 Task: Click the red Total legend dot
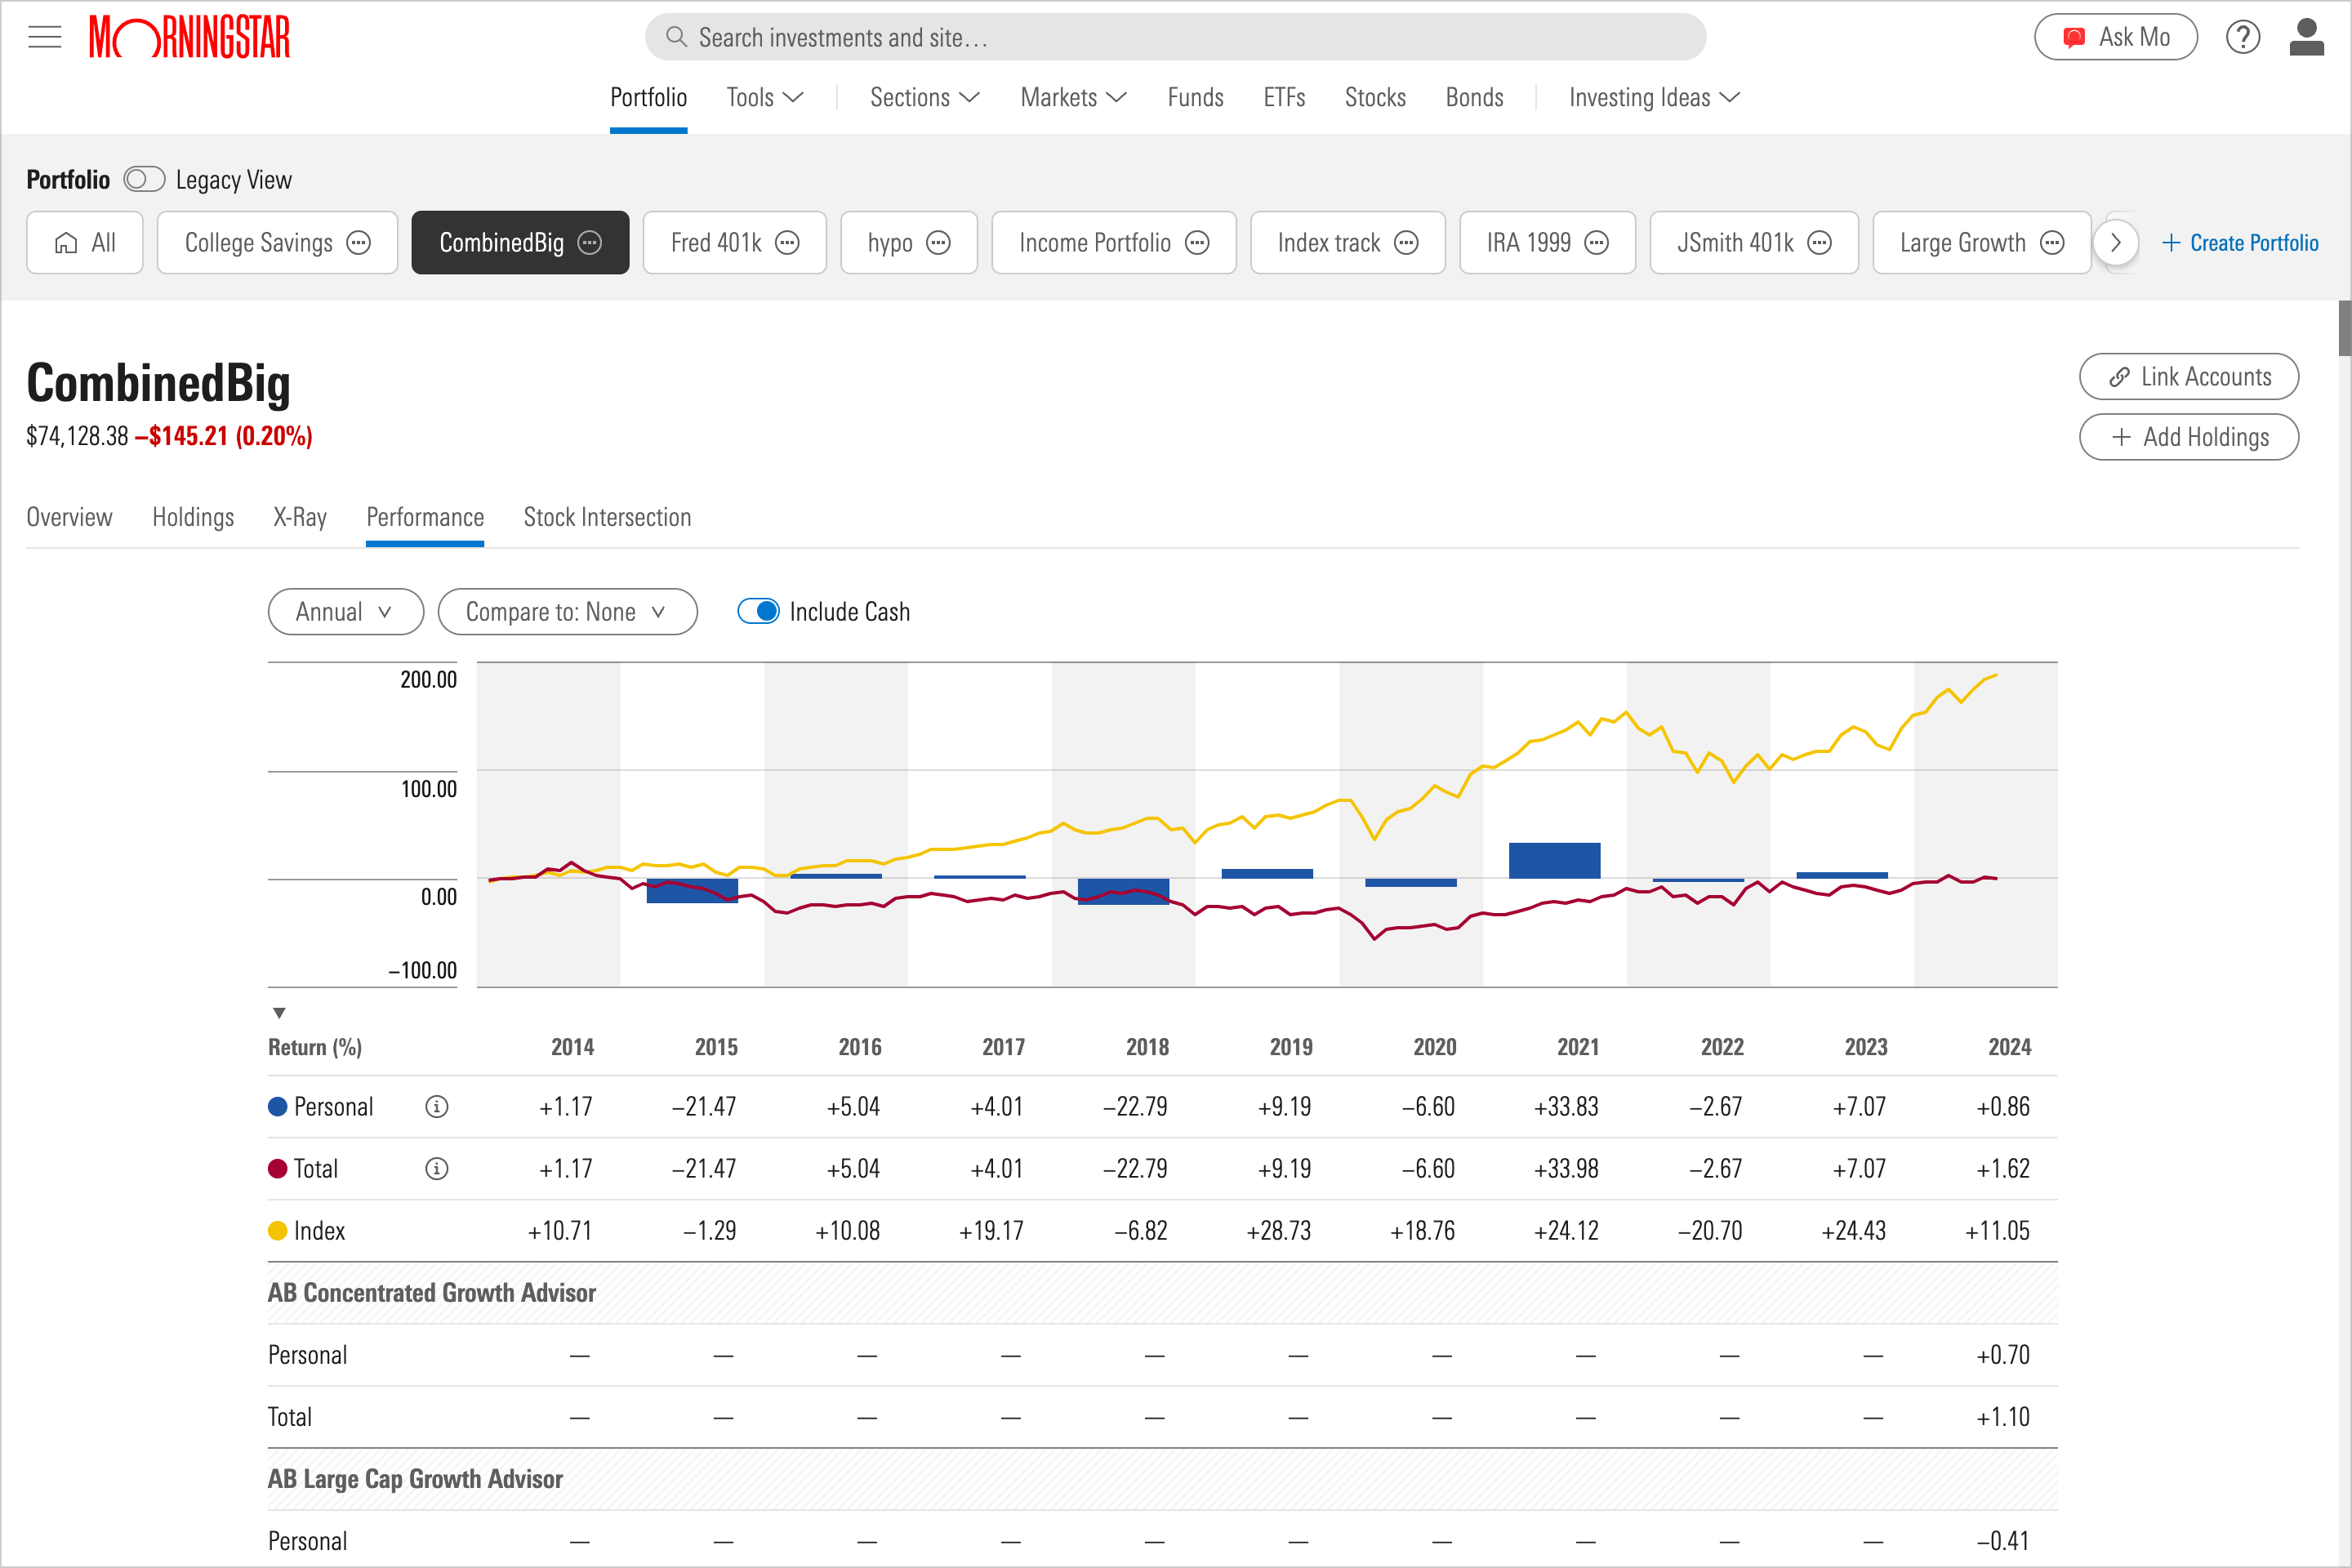point(278,1169)
